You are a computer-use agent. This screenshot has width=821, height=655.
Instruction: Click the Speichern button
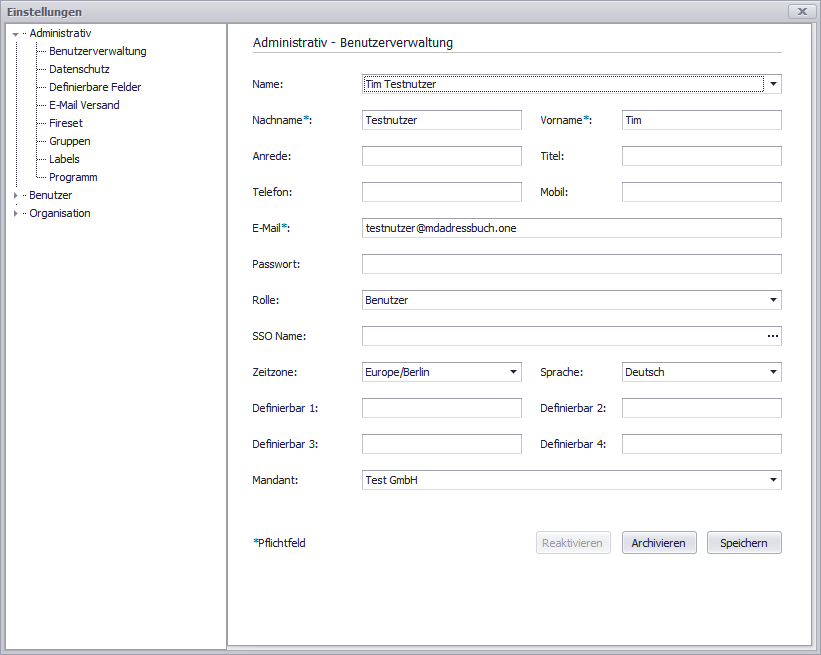744,543
